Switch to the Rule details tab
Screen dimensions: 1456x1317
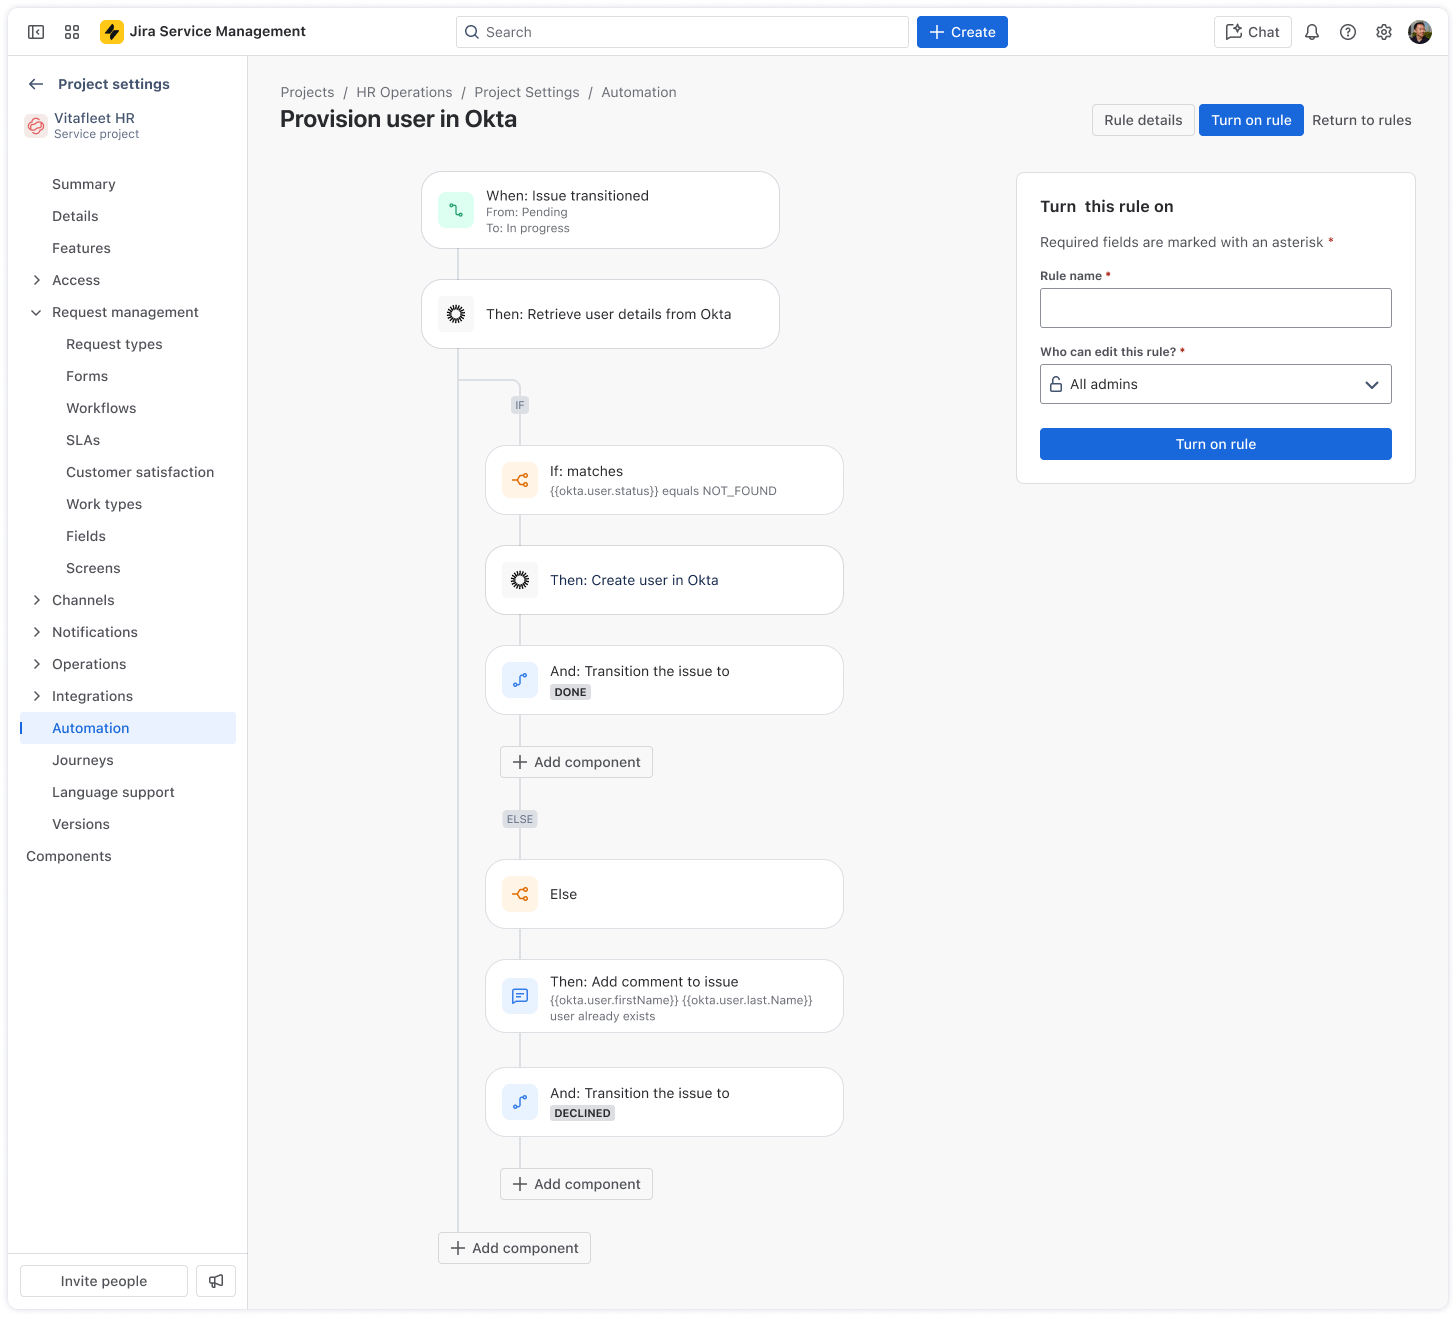[x=1142, y=120]
